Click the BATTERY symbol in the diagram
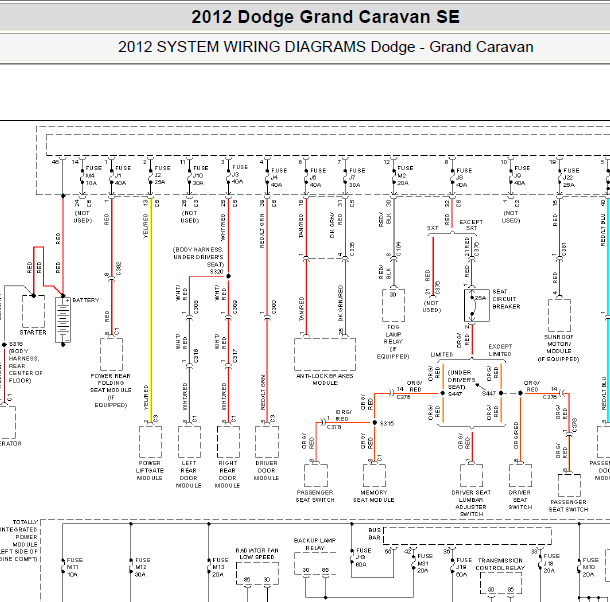The height and width of the screenshot is (602, 610). (63, 320)
